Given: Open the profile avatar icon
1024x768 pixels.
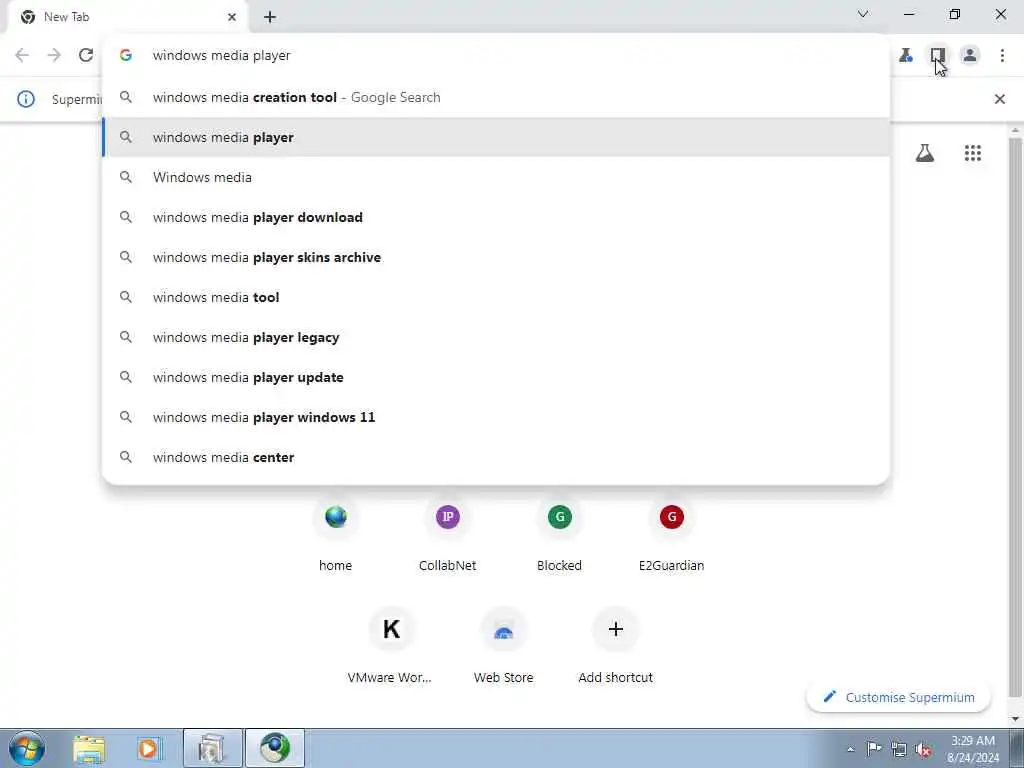Looking at the screenshot, I should 970,56.
